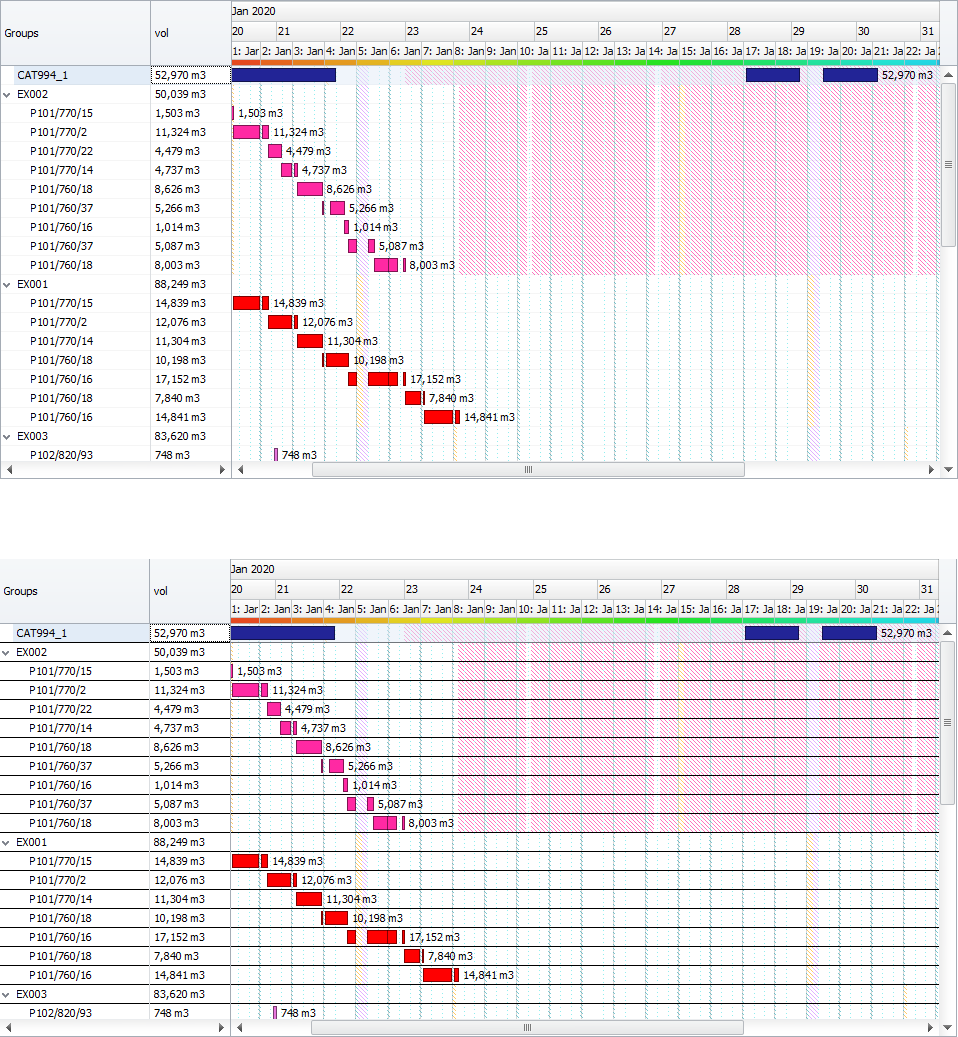The height and width of the screenshot is (1037, 958).
Task: Collapse EX003 group in top chart
Action: [x=7, y=436]
